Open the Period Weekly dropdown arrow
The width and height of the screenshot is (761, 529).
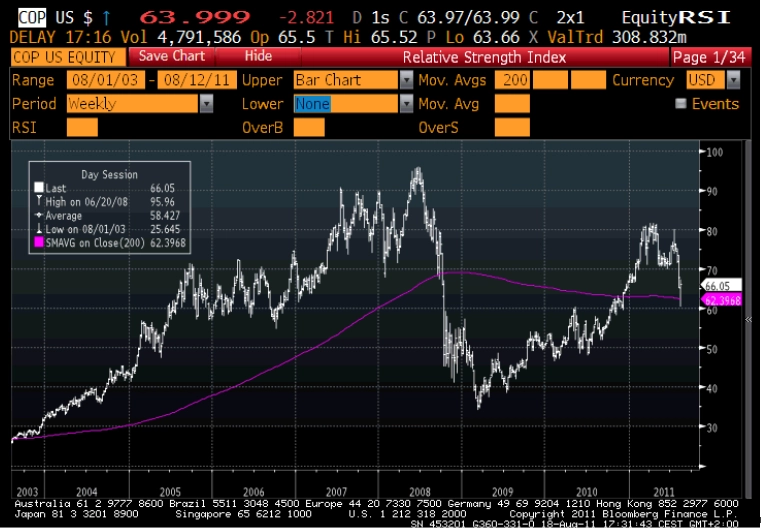coord(207,104)
